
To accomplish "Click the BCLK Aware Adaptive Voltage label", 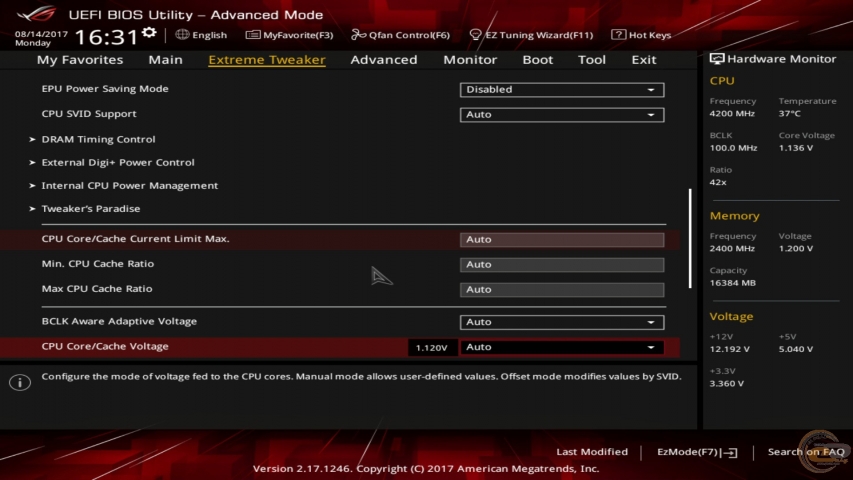I will tap(119, 321).
